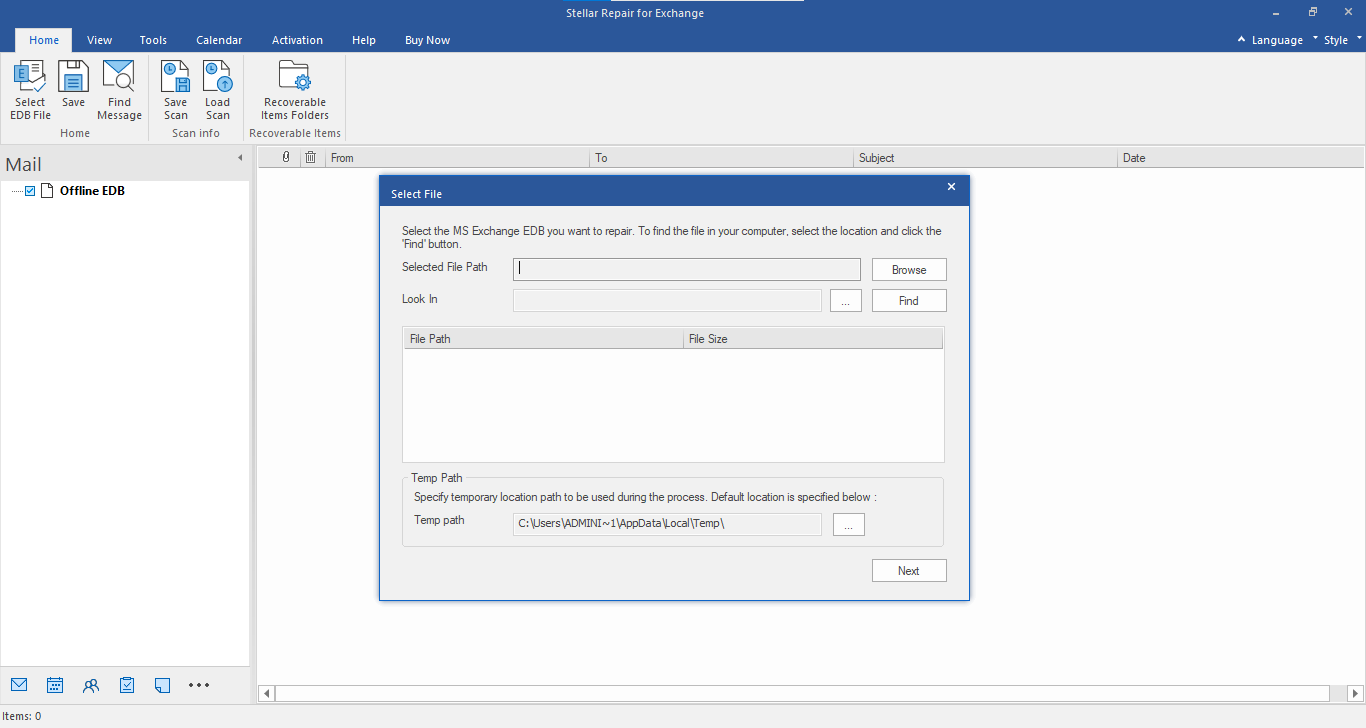Sort by the From column header

[x=457, y=158]
